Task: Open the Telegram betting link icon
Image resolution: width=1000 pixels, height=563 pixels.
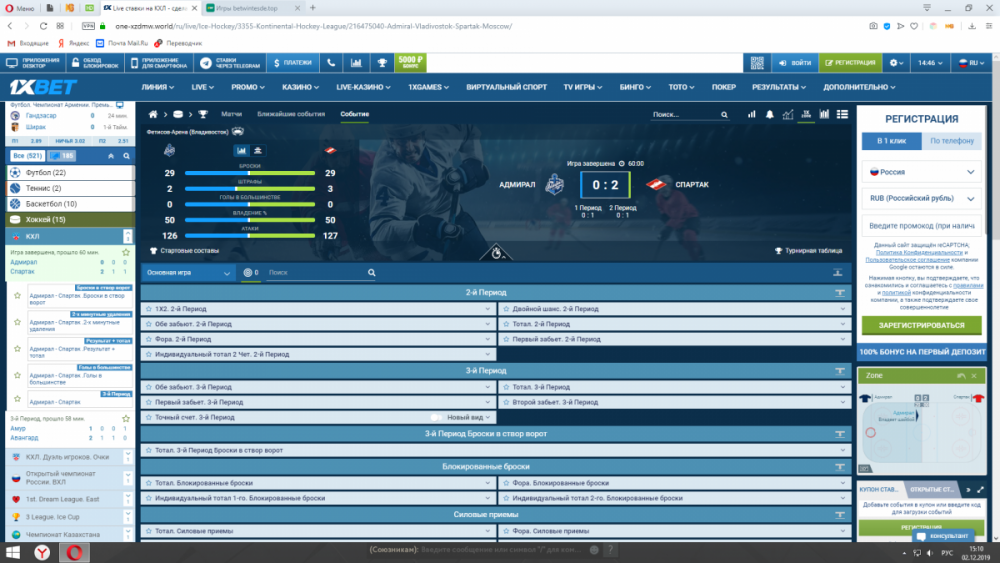Action: click(x=229, y=63)
